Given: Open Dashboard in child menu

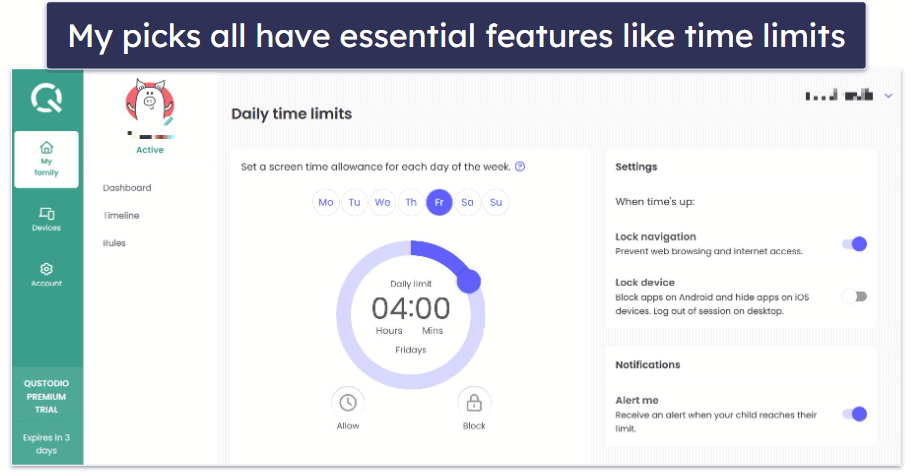Looking at the screenshot, I should [x=127, y=188].
